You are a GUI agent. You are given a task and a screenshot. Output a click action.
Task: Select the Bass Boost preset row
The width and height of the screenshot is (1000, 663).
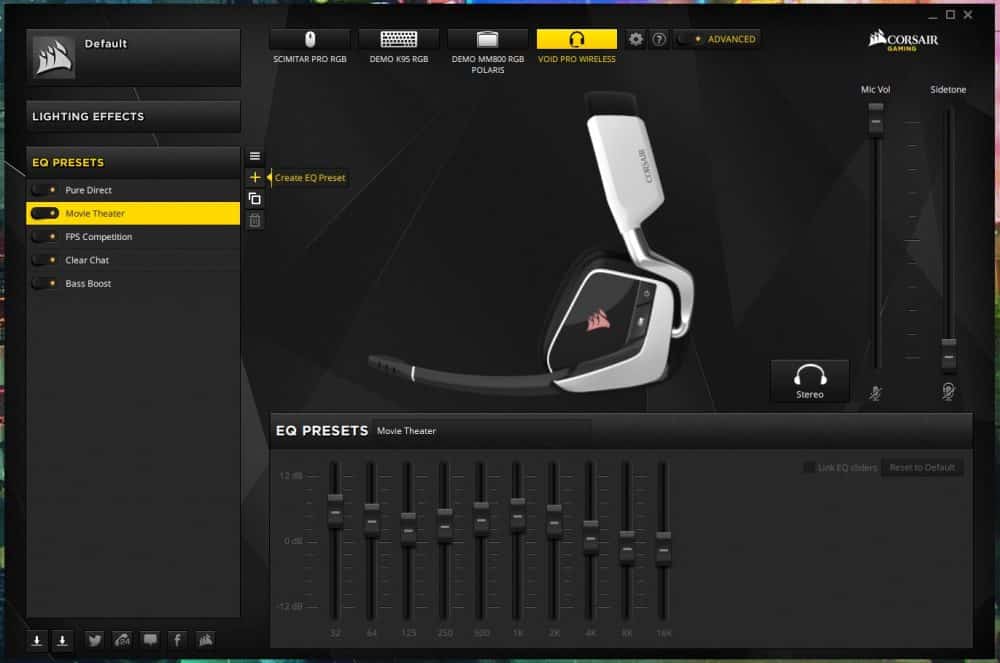coord(133,284)
